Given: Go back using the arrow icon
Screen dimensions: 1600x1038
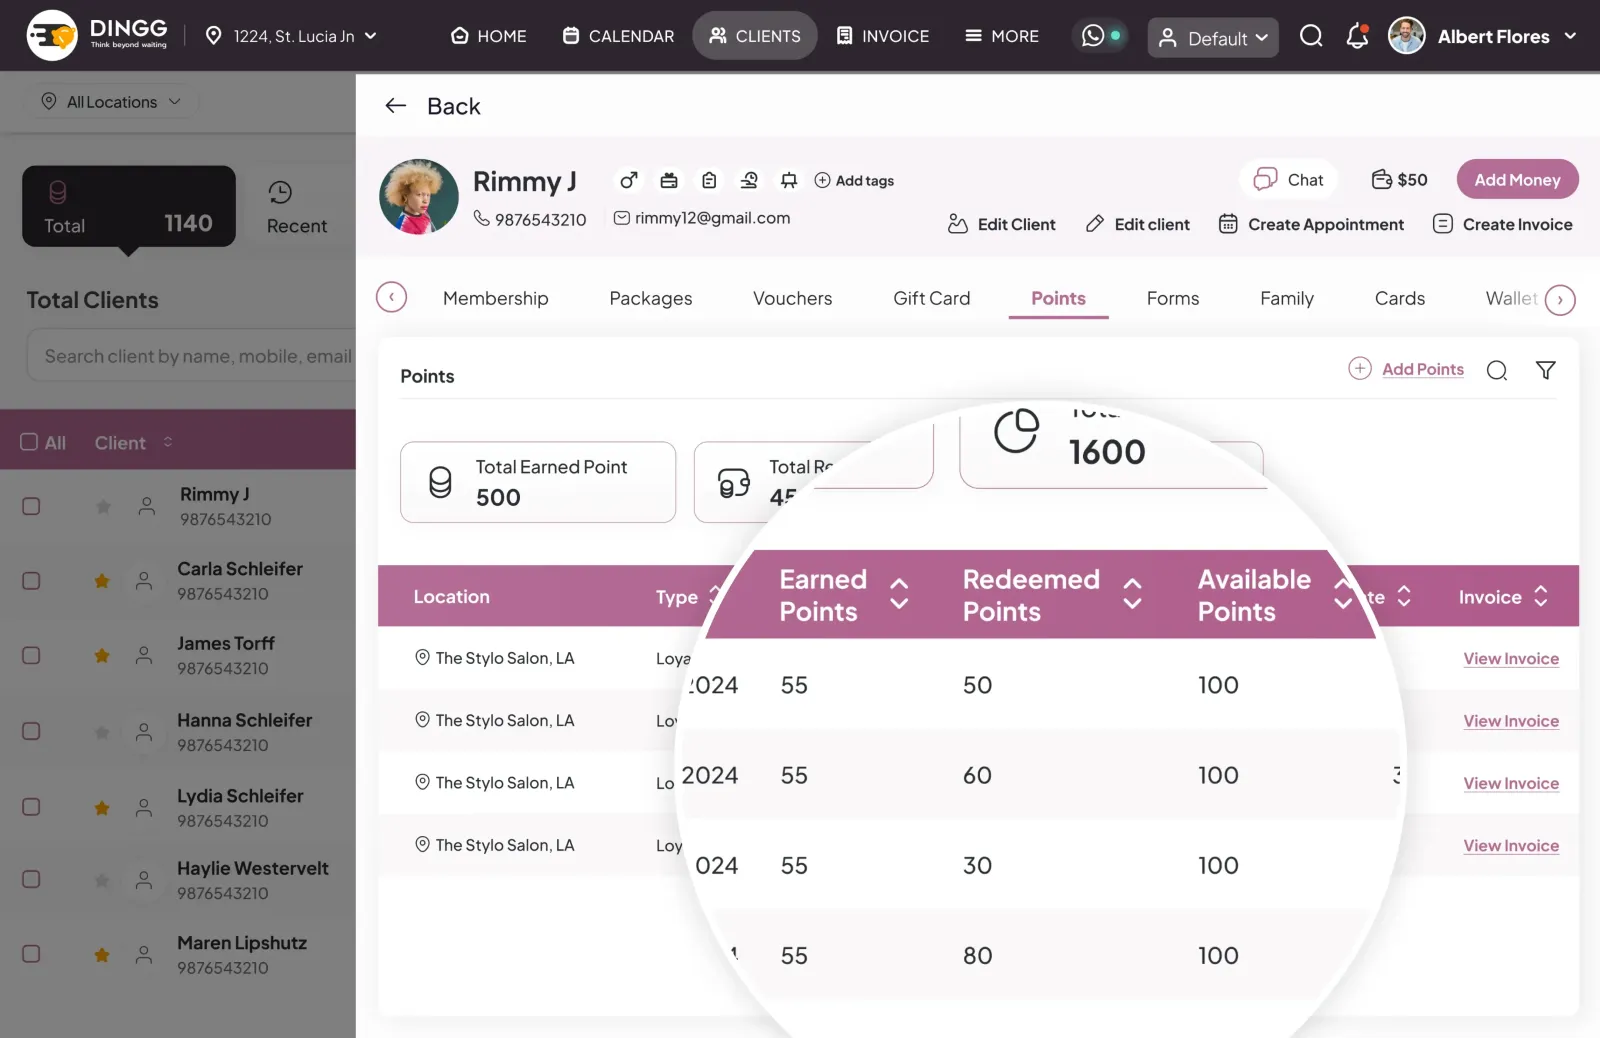Looking at the screenshot, I should pos(396,106).
